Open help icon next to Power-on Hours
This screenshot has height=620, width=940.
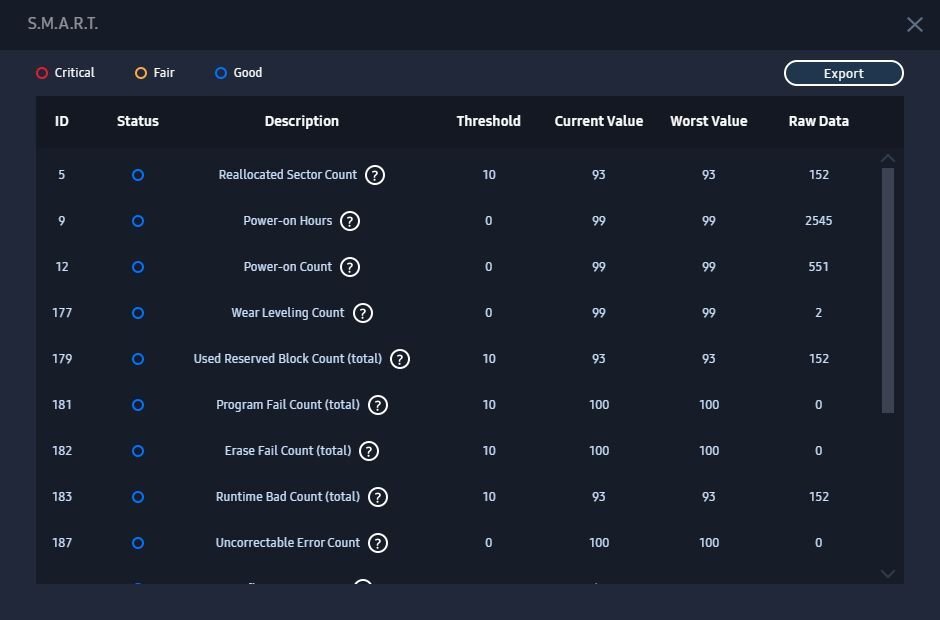click(x=350, y=221)
